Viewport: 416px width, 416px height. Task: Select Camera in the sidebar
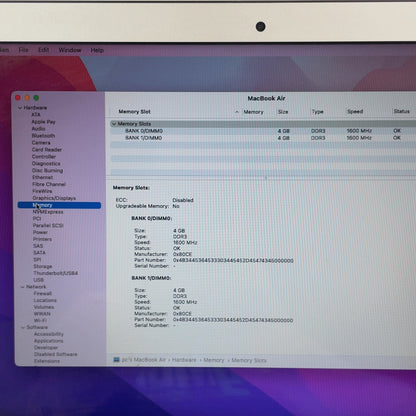click(x=41, y=143)
